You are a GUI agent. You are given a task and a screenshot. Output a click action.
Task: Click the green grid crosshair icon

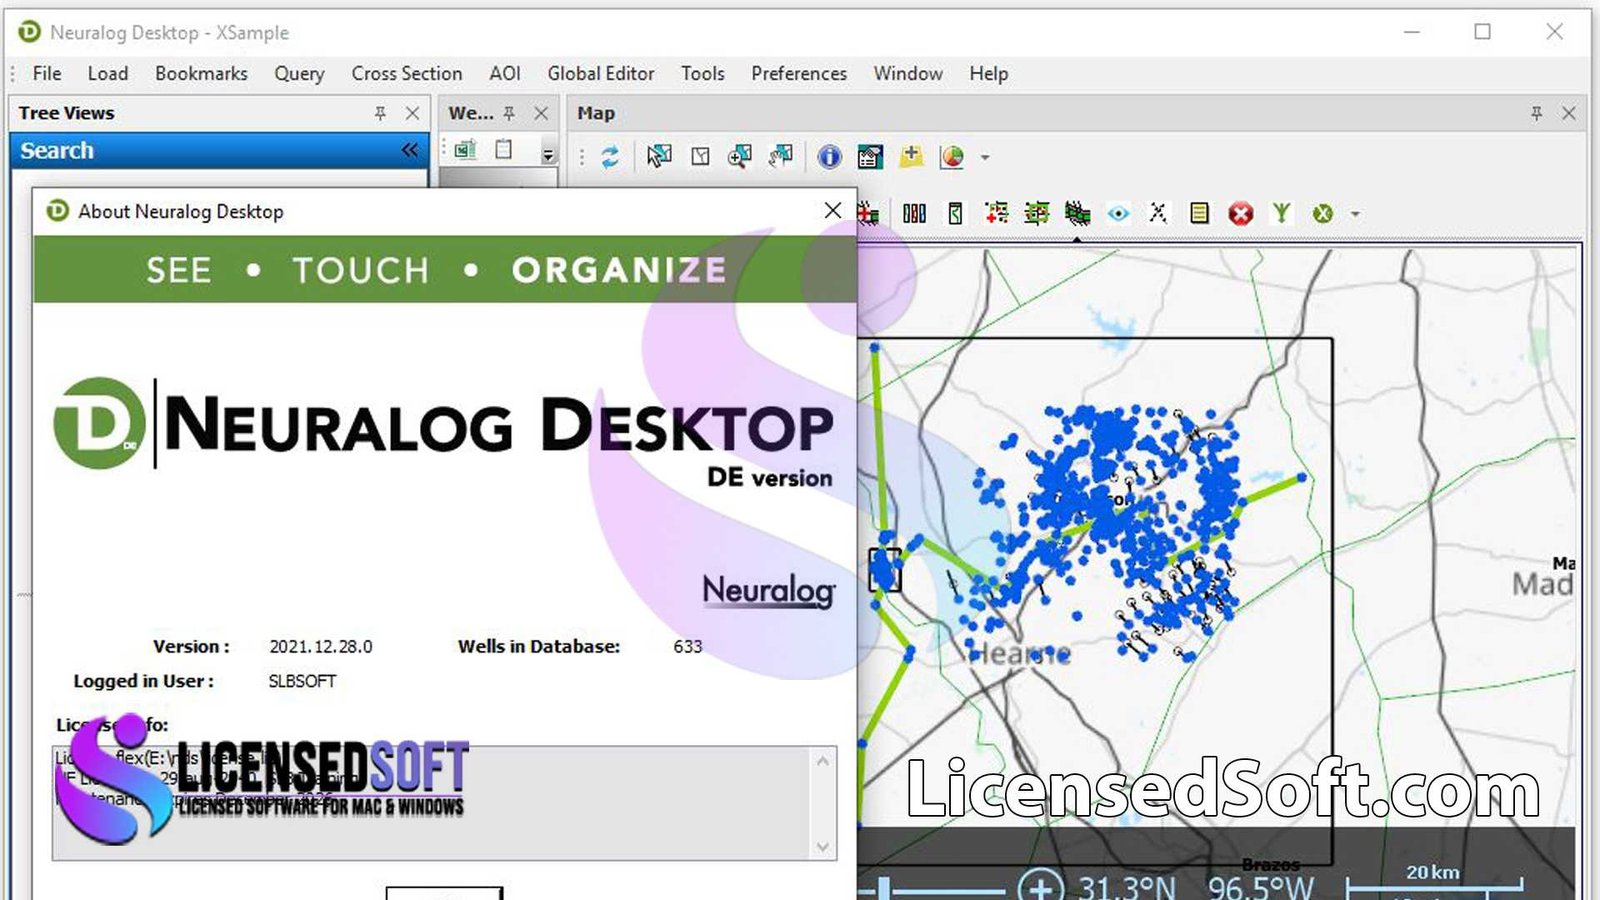[1036, 213]
